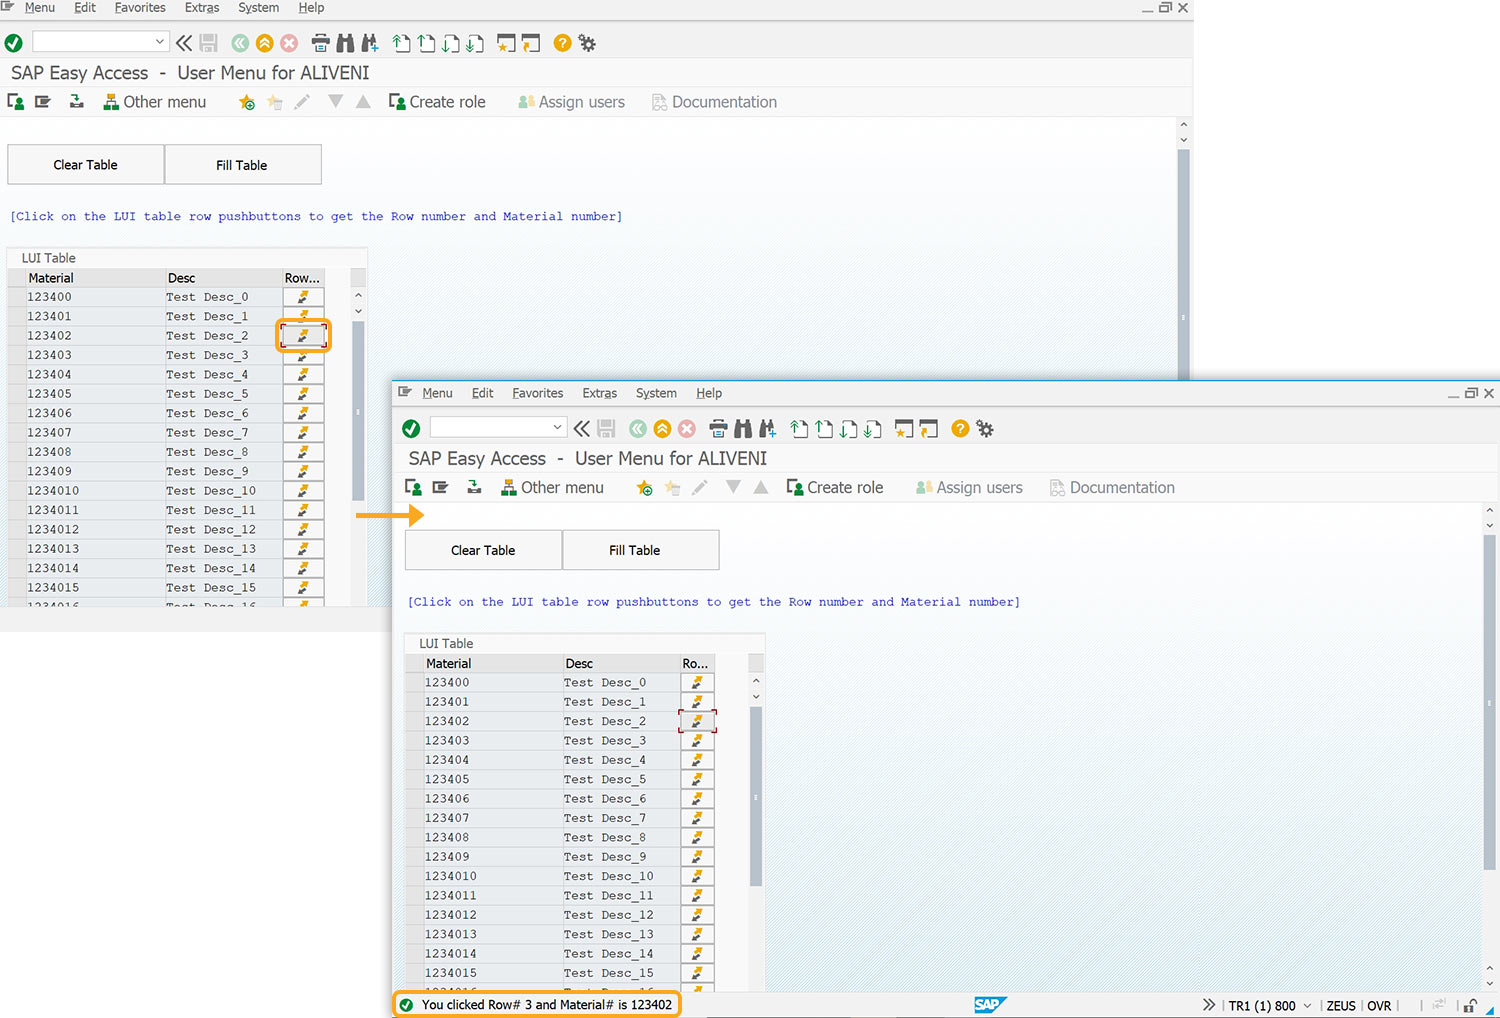The width and height of the screenshot is (1500, 1018).
Task: Click Material column header in front window table
Action: click(x=494, y=663)
